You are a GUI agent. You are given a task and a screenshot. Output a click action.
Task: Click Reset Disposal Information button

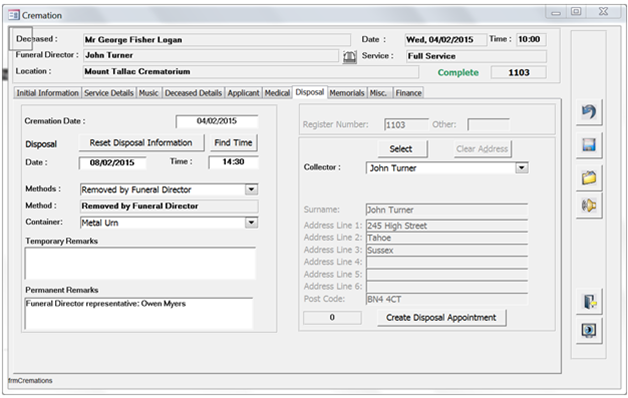[141, 143]
